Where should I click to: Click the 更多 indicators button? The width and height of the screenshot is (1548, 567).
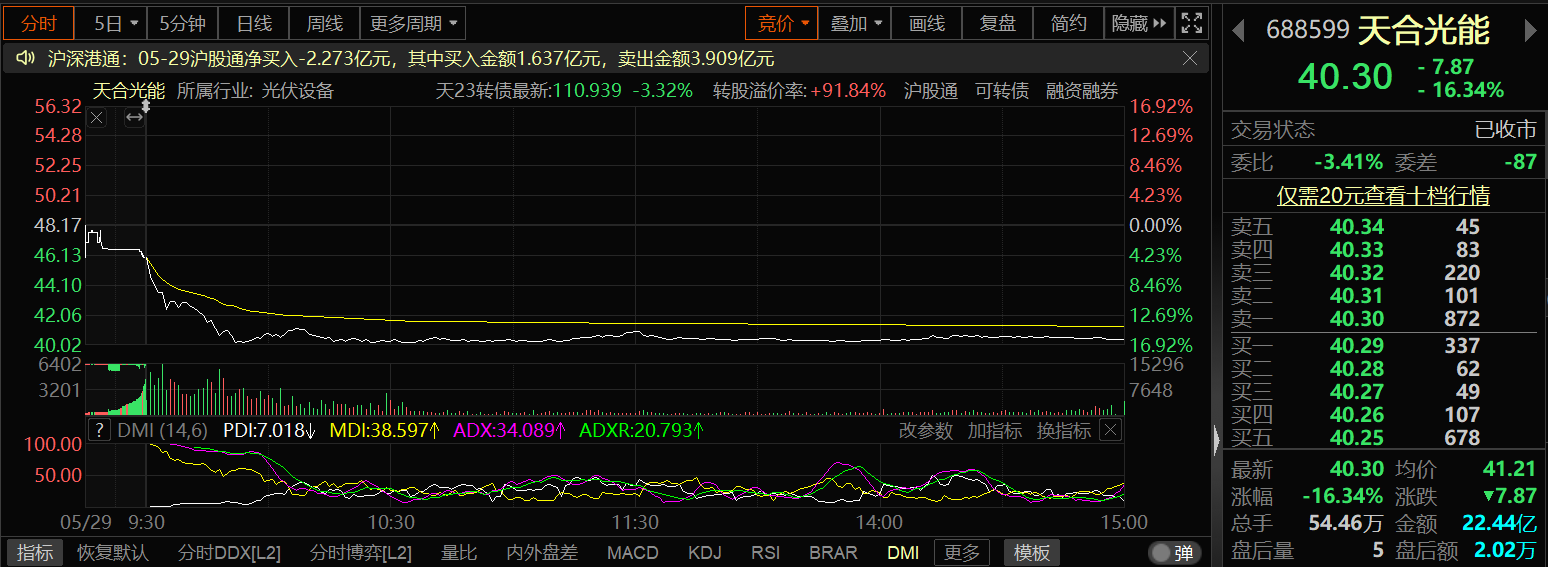(x=962, y=552)
